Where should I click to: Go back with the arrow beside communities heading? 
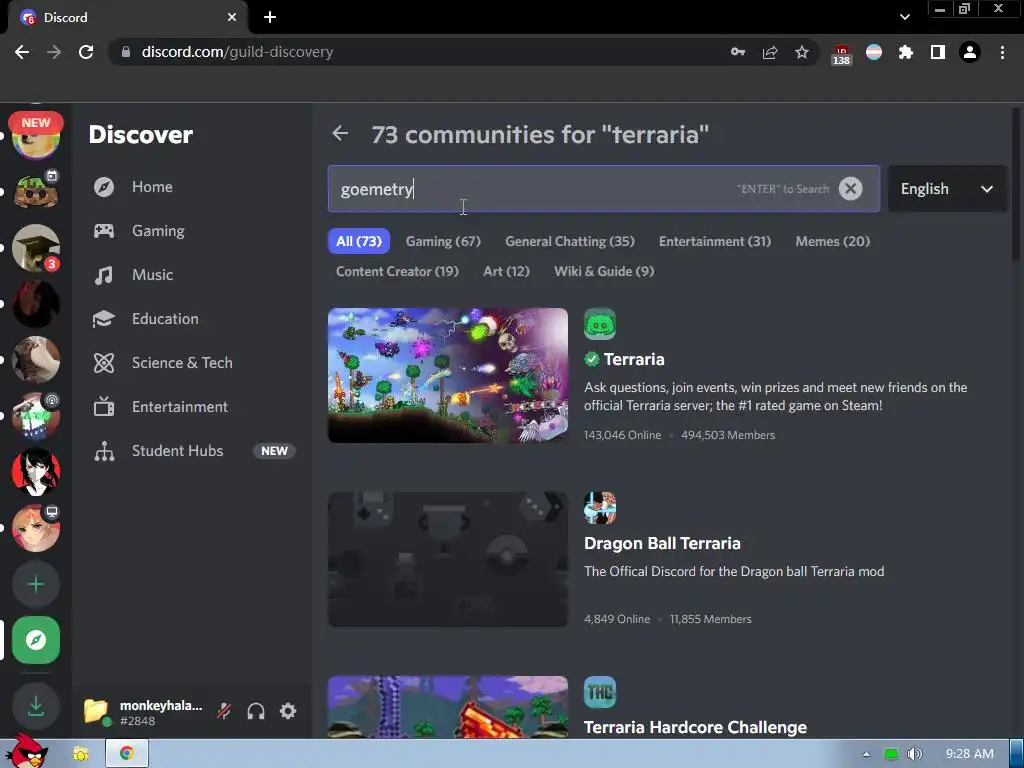340,134
